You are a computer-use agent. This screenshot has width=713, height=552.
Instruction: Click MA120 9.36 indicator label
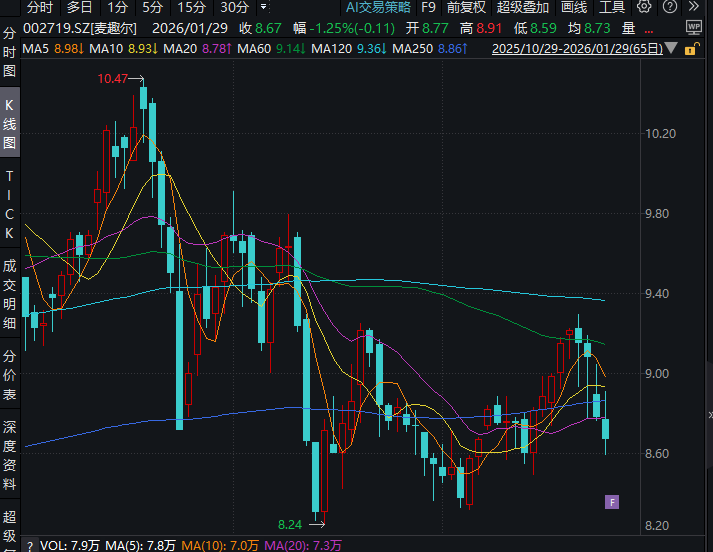pos(349,49)
